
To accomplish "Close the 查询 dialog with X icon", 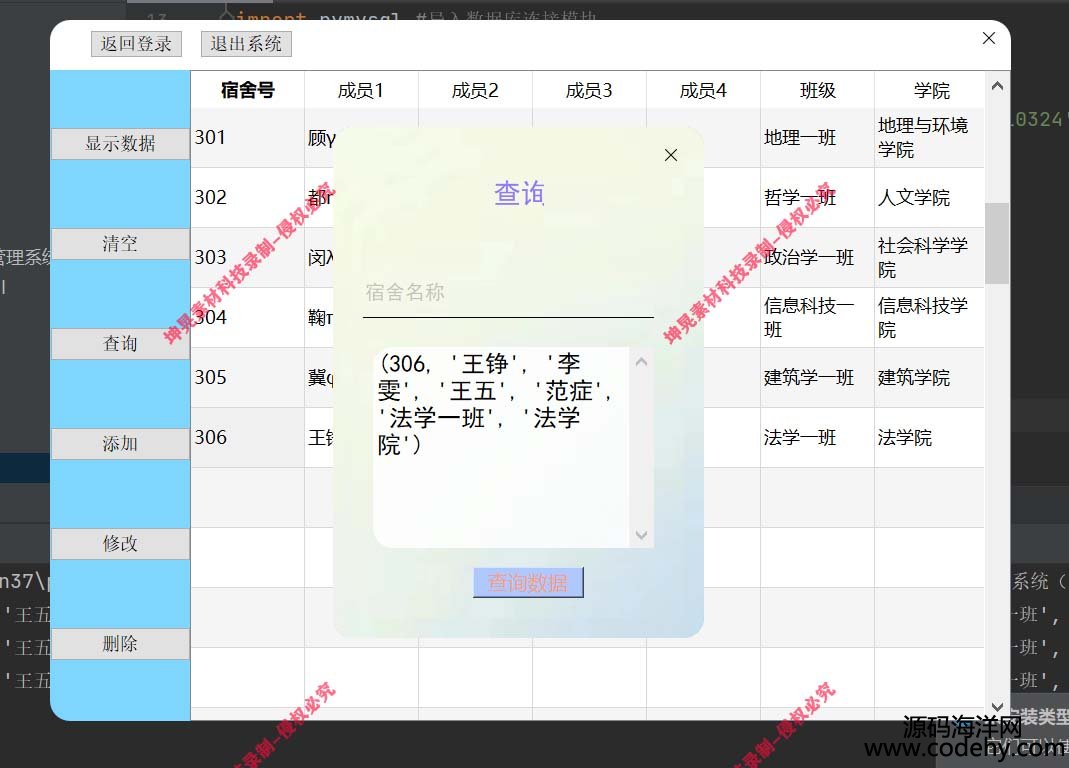I will 671,155.
